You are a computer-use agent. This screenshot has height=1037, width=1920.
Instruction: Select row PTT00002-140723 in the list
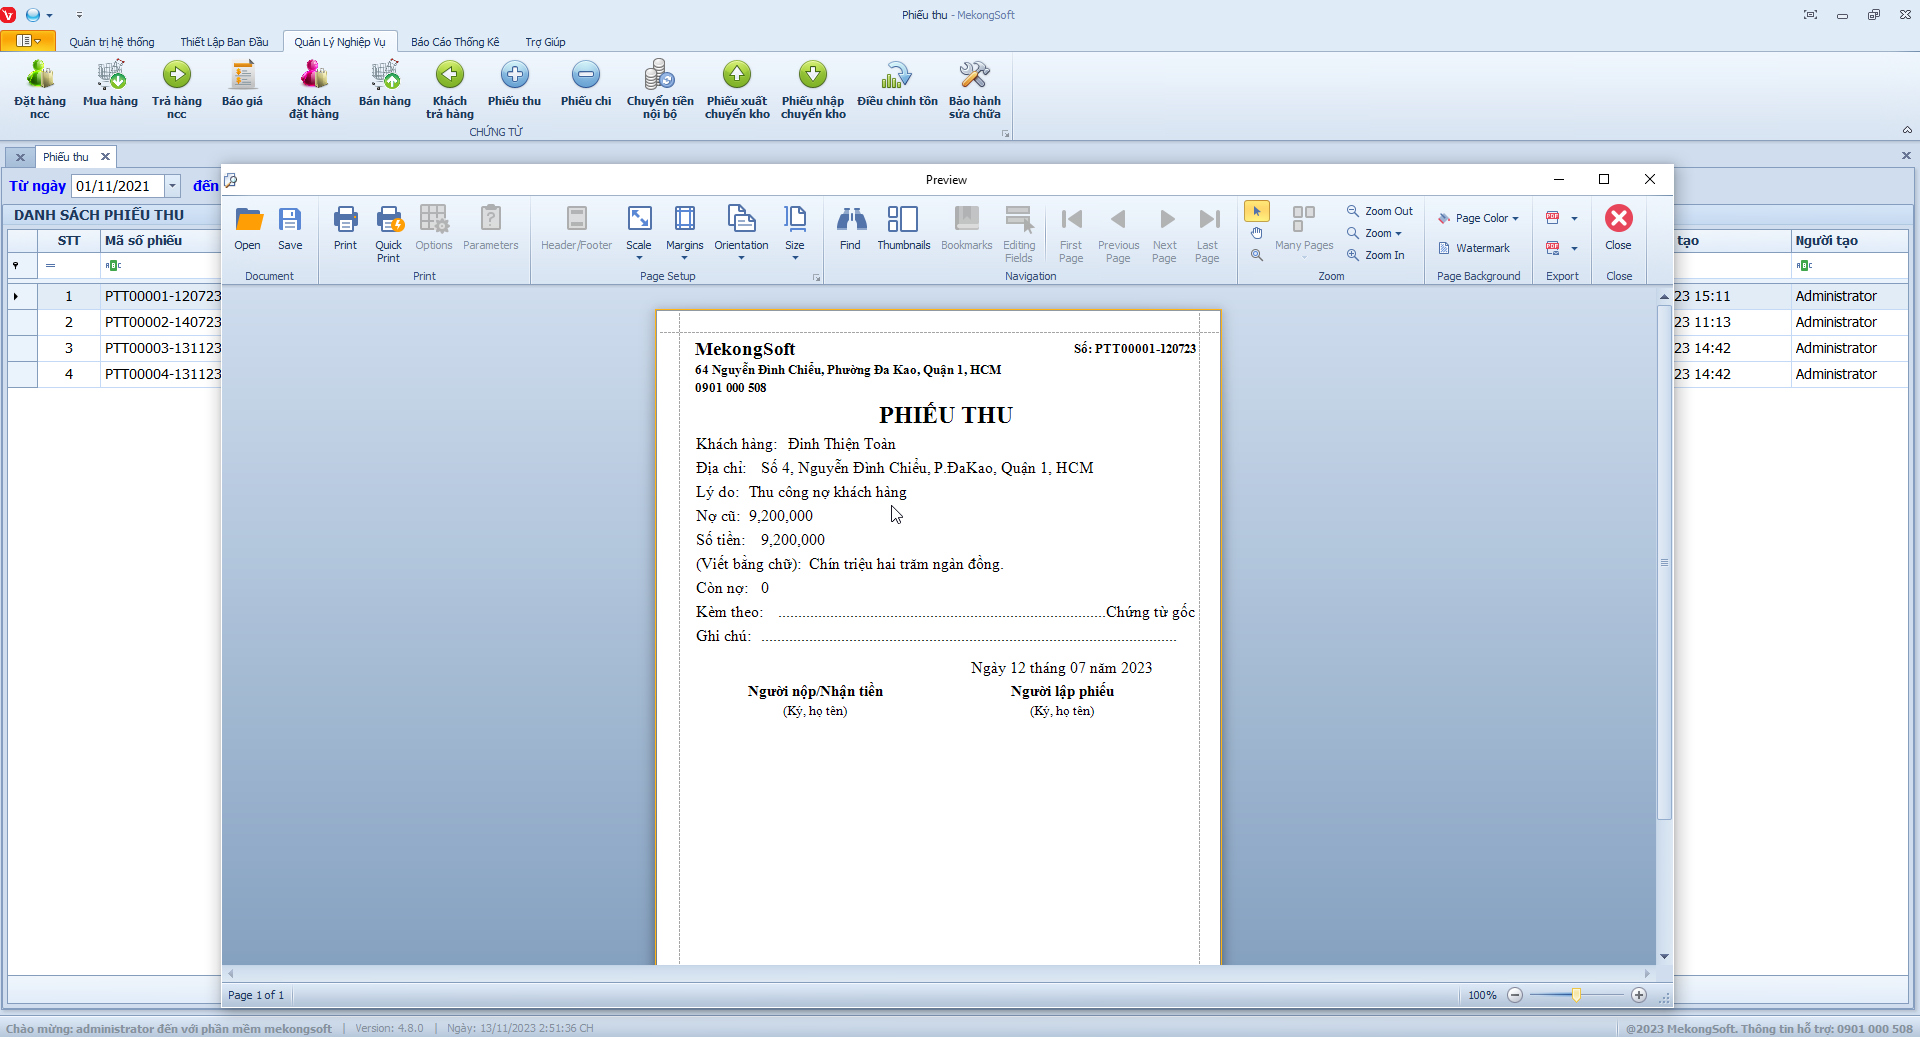pyautogui.click(x=114, y=322)
